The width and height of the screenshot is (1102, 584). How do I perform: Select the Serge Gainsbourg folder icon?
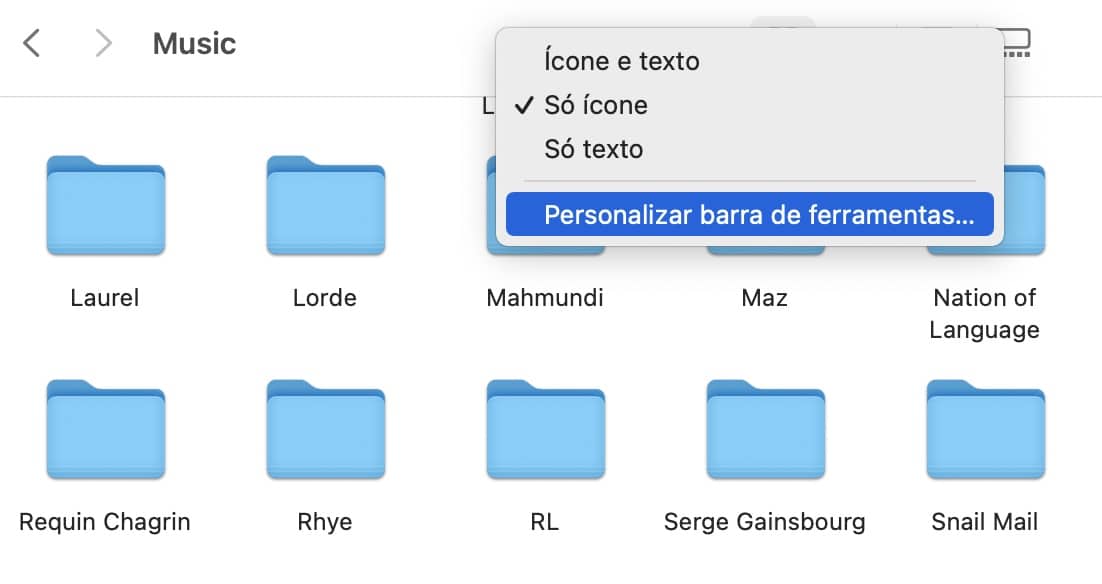(765, 430)
